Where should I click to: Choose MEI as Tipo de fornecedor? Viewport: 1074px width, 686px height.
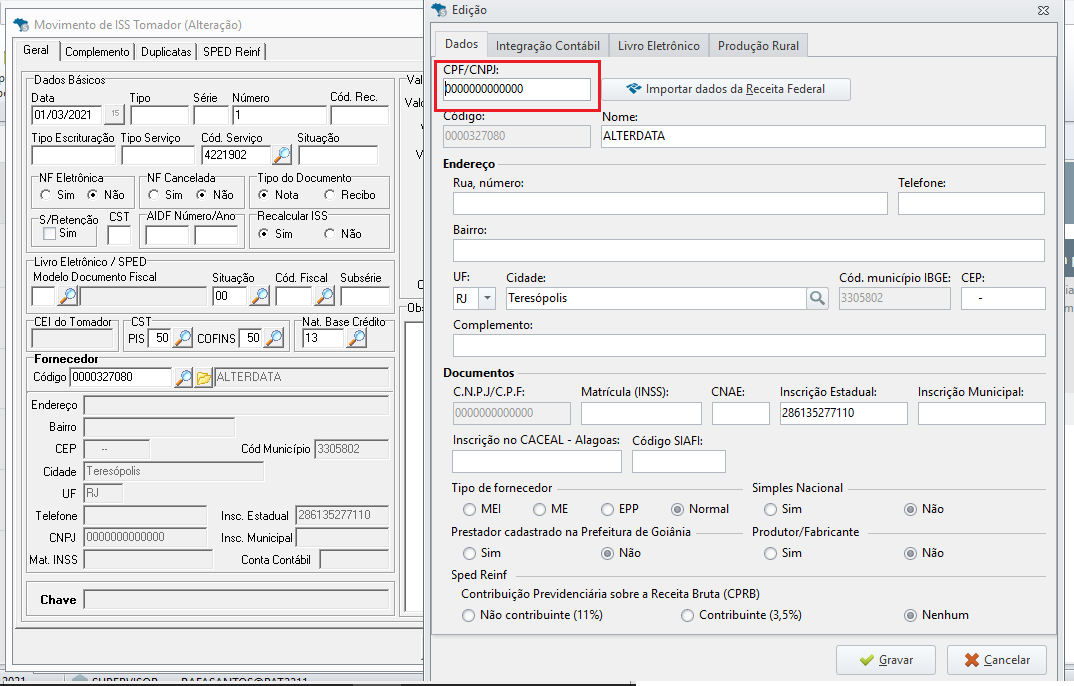tap(469, 509)
